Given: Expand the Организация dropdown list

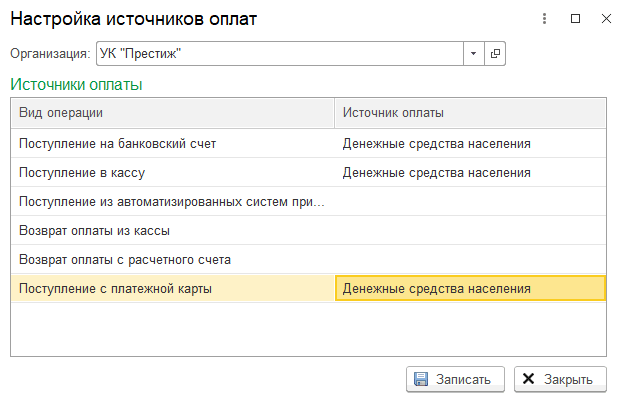Looking at the screenshot, I should 474,53.
